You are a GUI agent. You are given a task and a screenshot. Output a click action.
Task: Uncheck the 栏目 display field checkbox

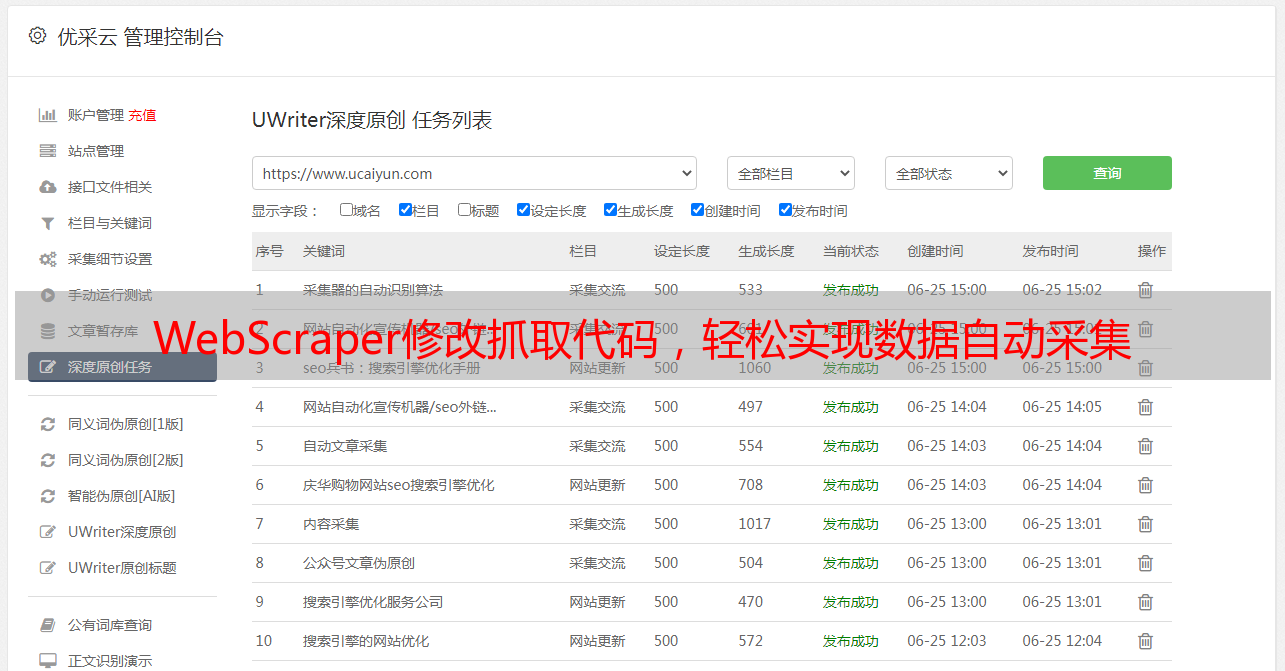(405, 210)
